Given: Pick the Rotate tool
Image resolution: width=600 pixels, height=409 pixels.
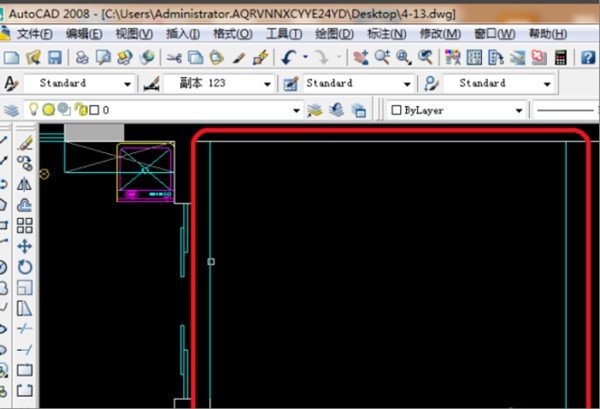Looking at the screenshot, I should tap(25, 267).
